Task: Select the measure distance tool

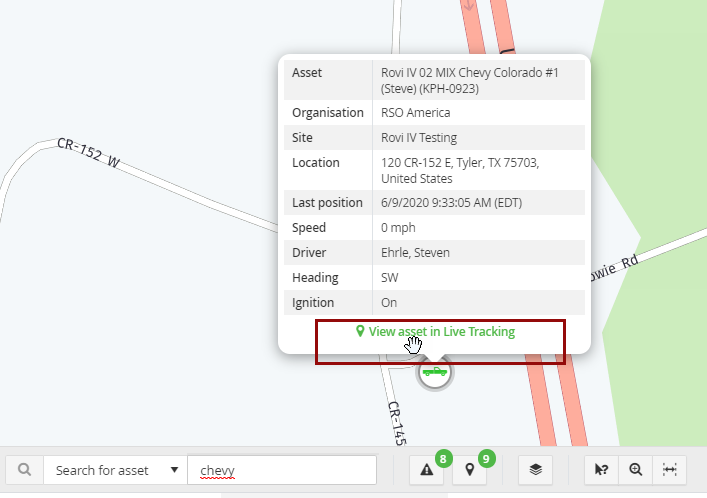Action: [670, 470]
